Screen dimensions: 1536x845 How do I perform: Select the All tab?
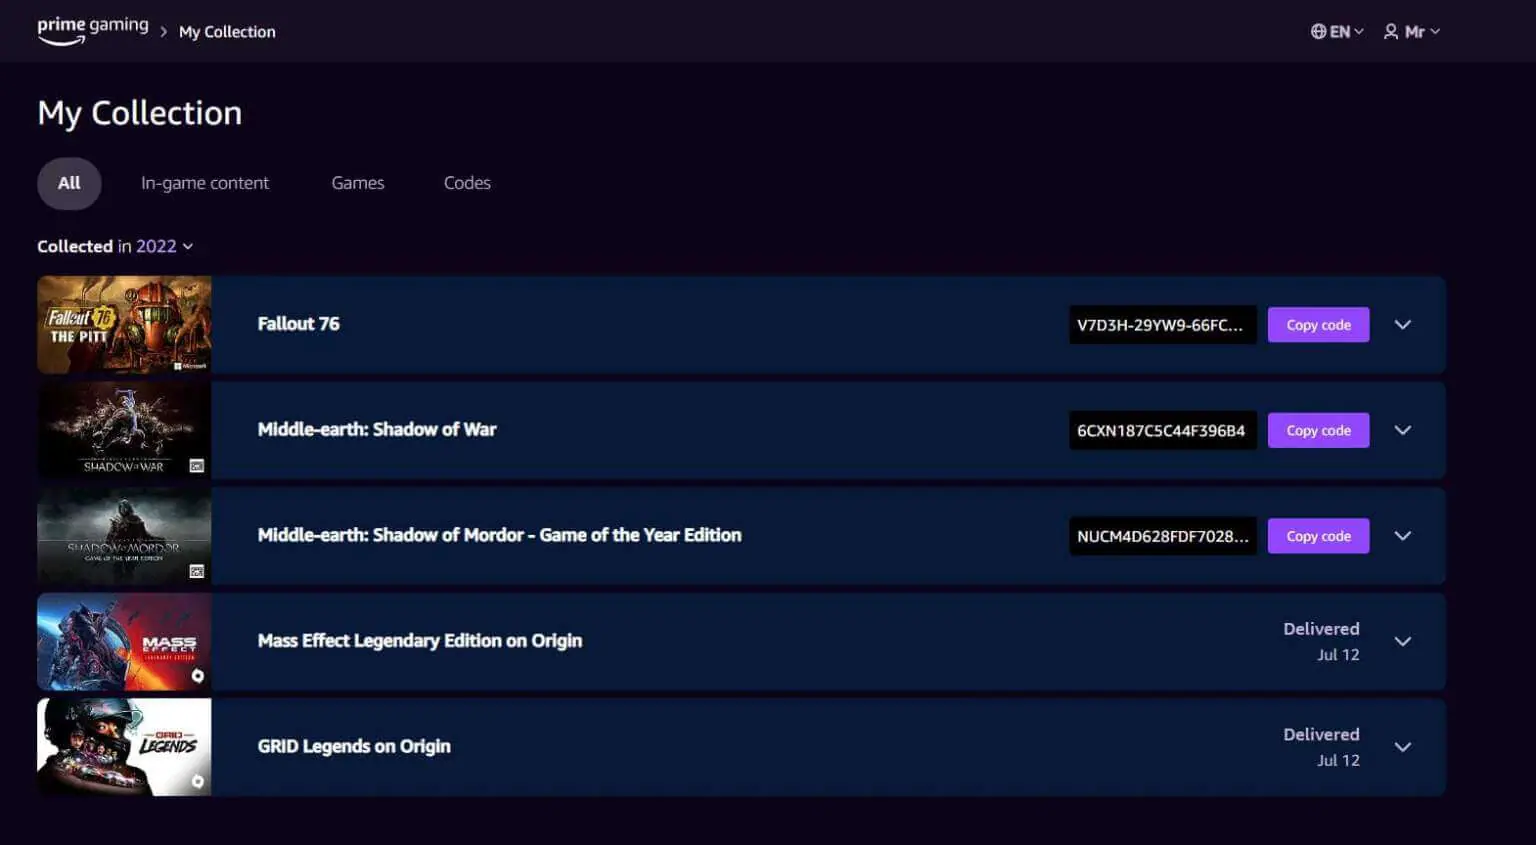[x=69, y=183]
